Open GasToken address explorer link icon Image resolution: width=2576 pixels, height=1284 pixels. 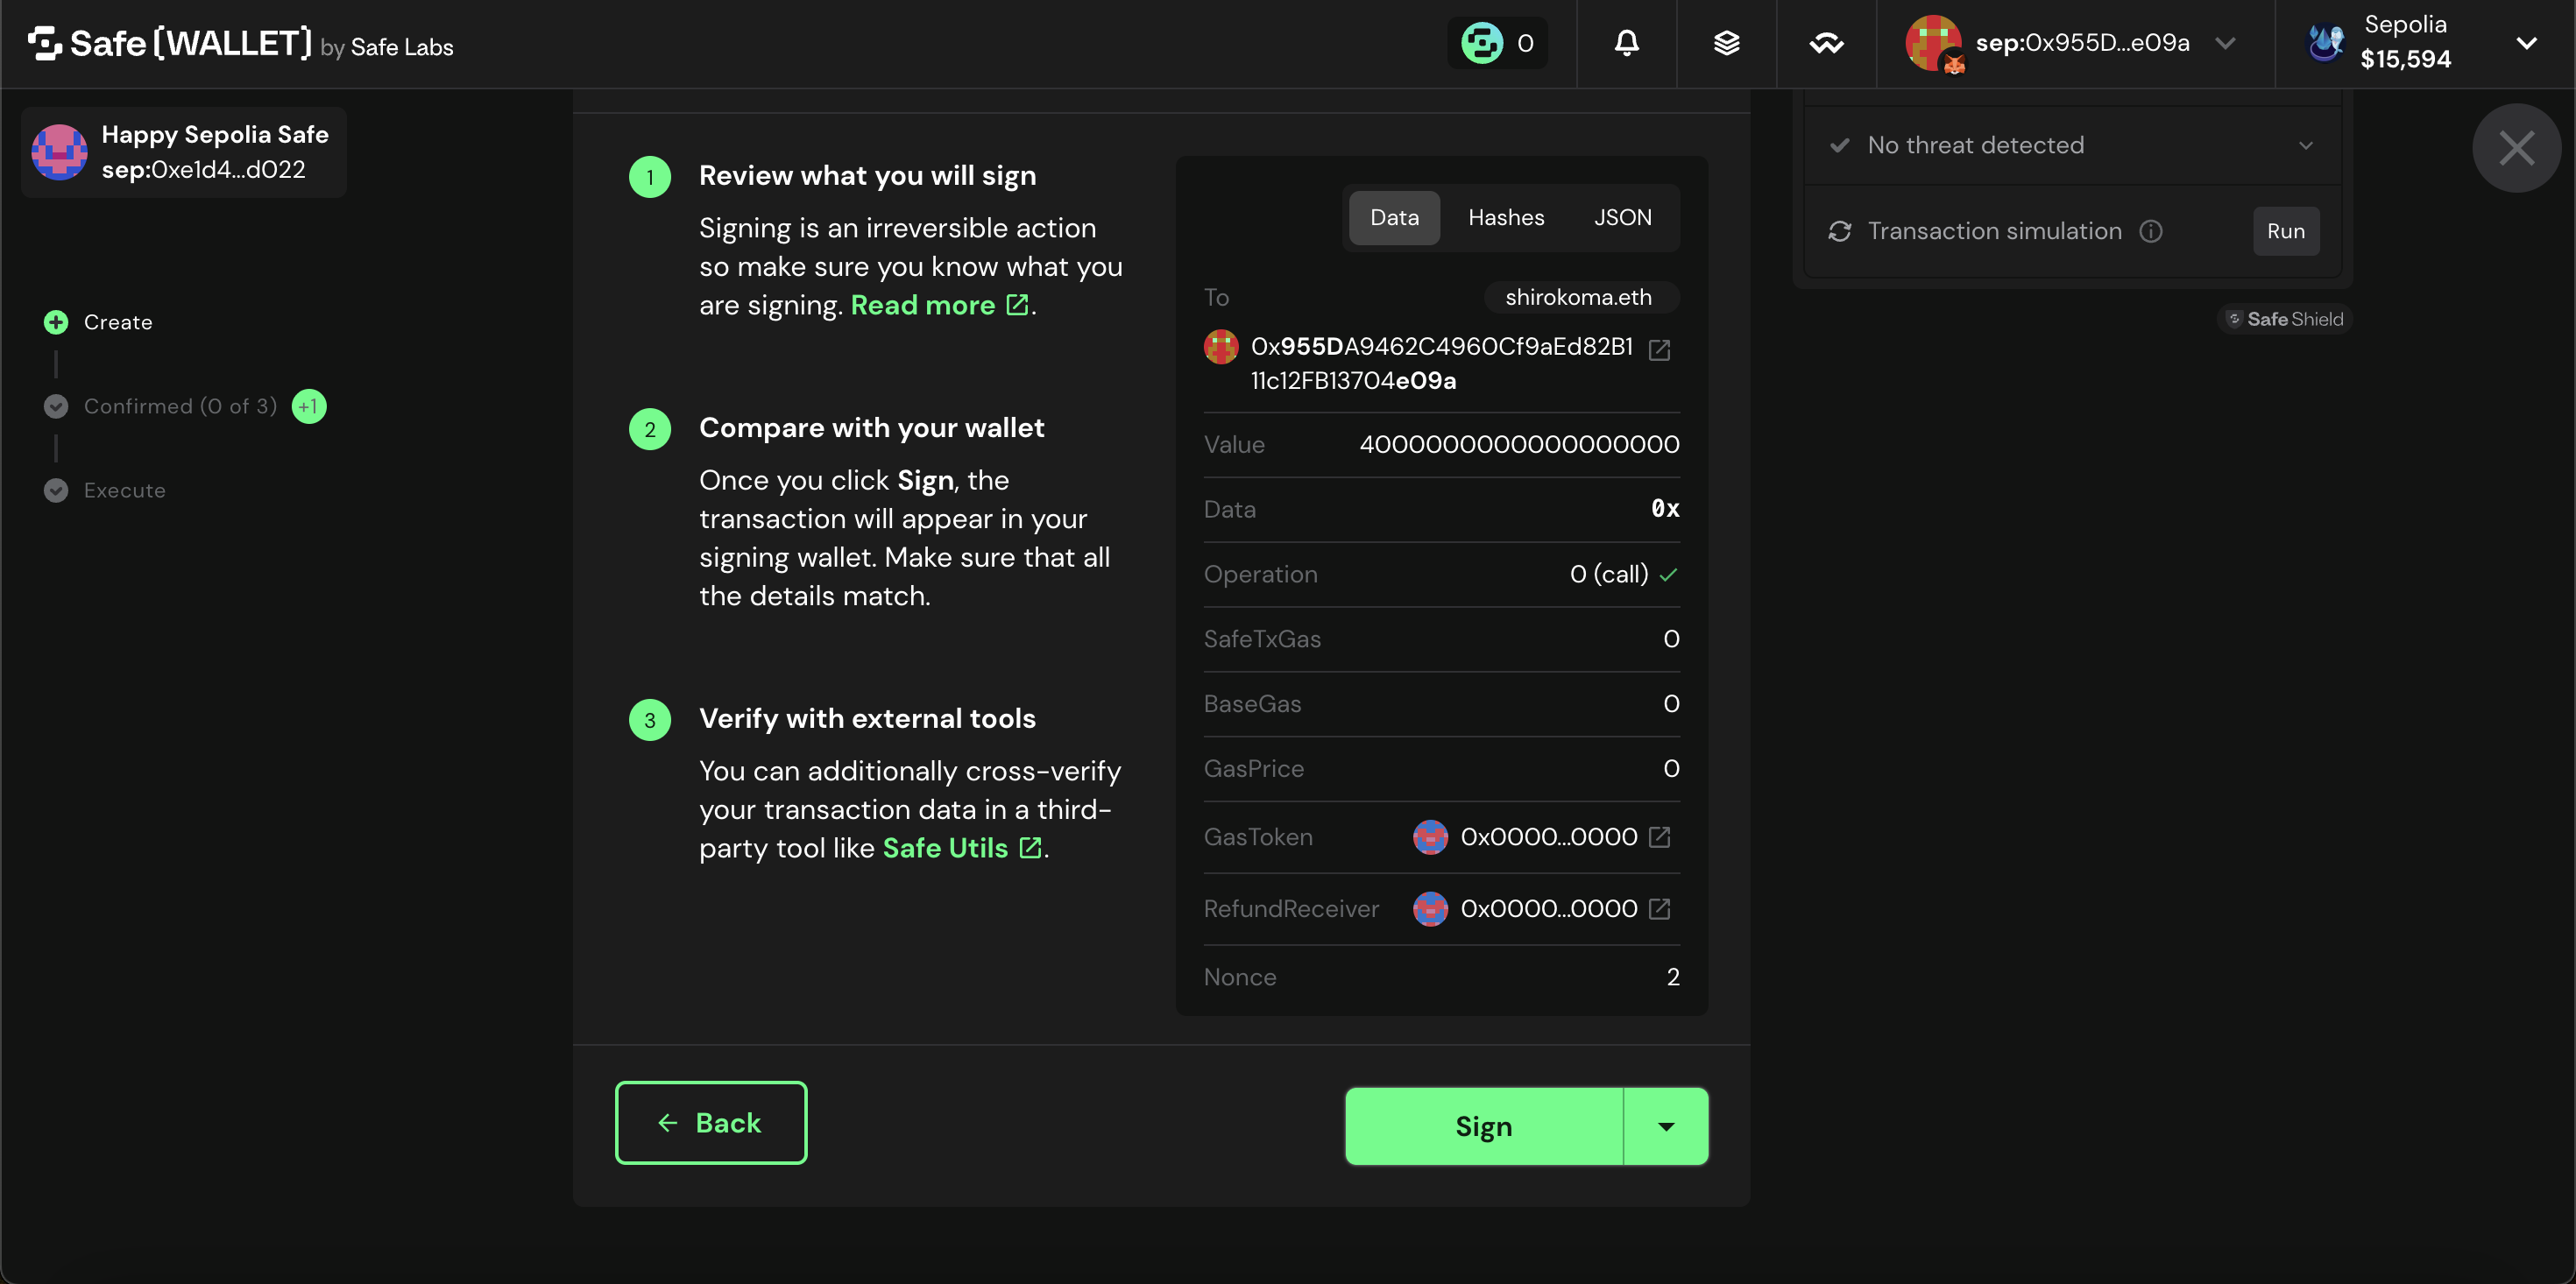pos(1659,837)
